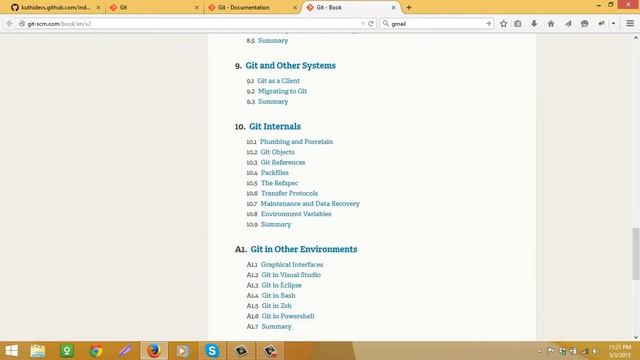
Task: Open the green app icon on taskbar
Action: (67, 351)
